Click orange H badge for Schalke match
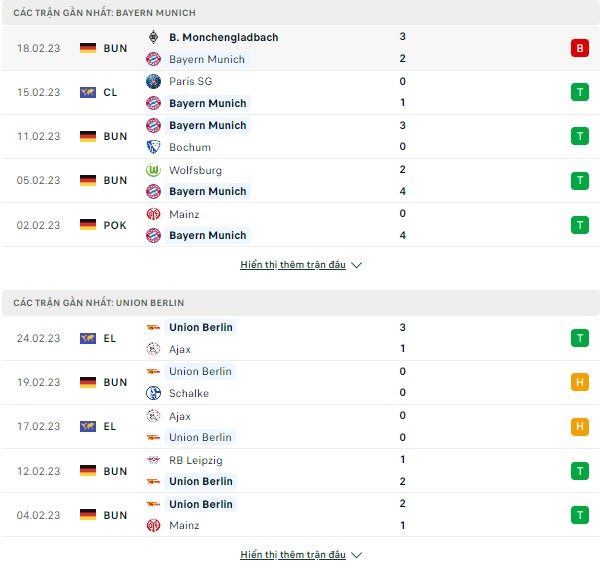This screenshot has height=569, width=600. point(580,382)
